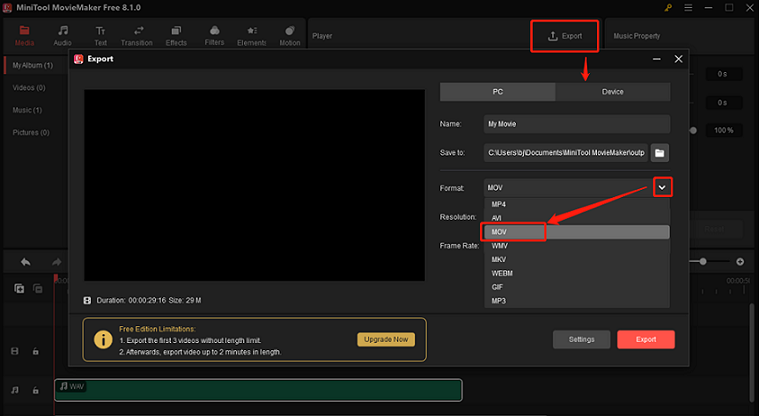Click the add track icon
The image size is (759, 416).
coord(19,289)
